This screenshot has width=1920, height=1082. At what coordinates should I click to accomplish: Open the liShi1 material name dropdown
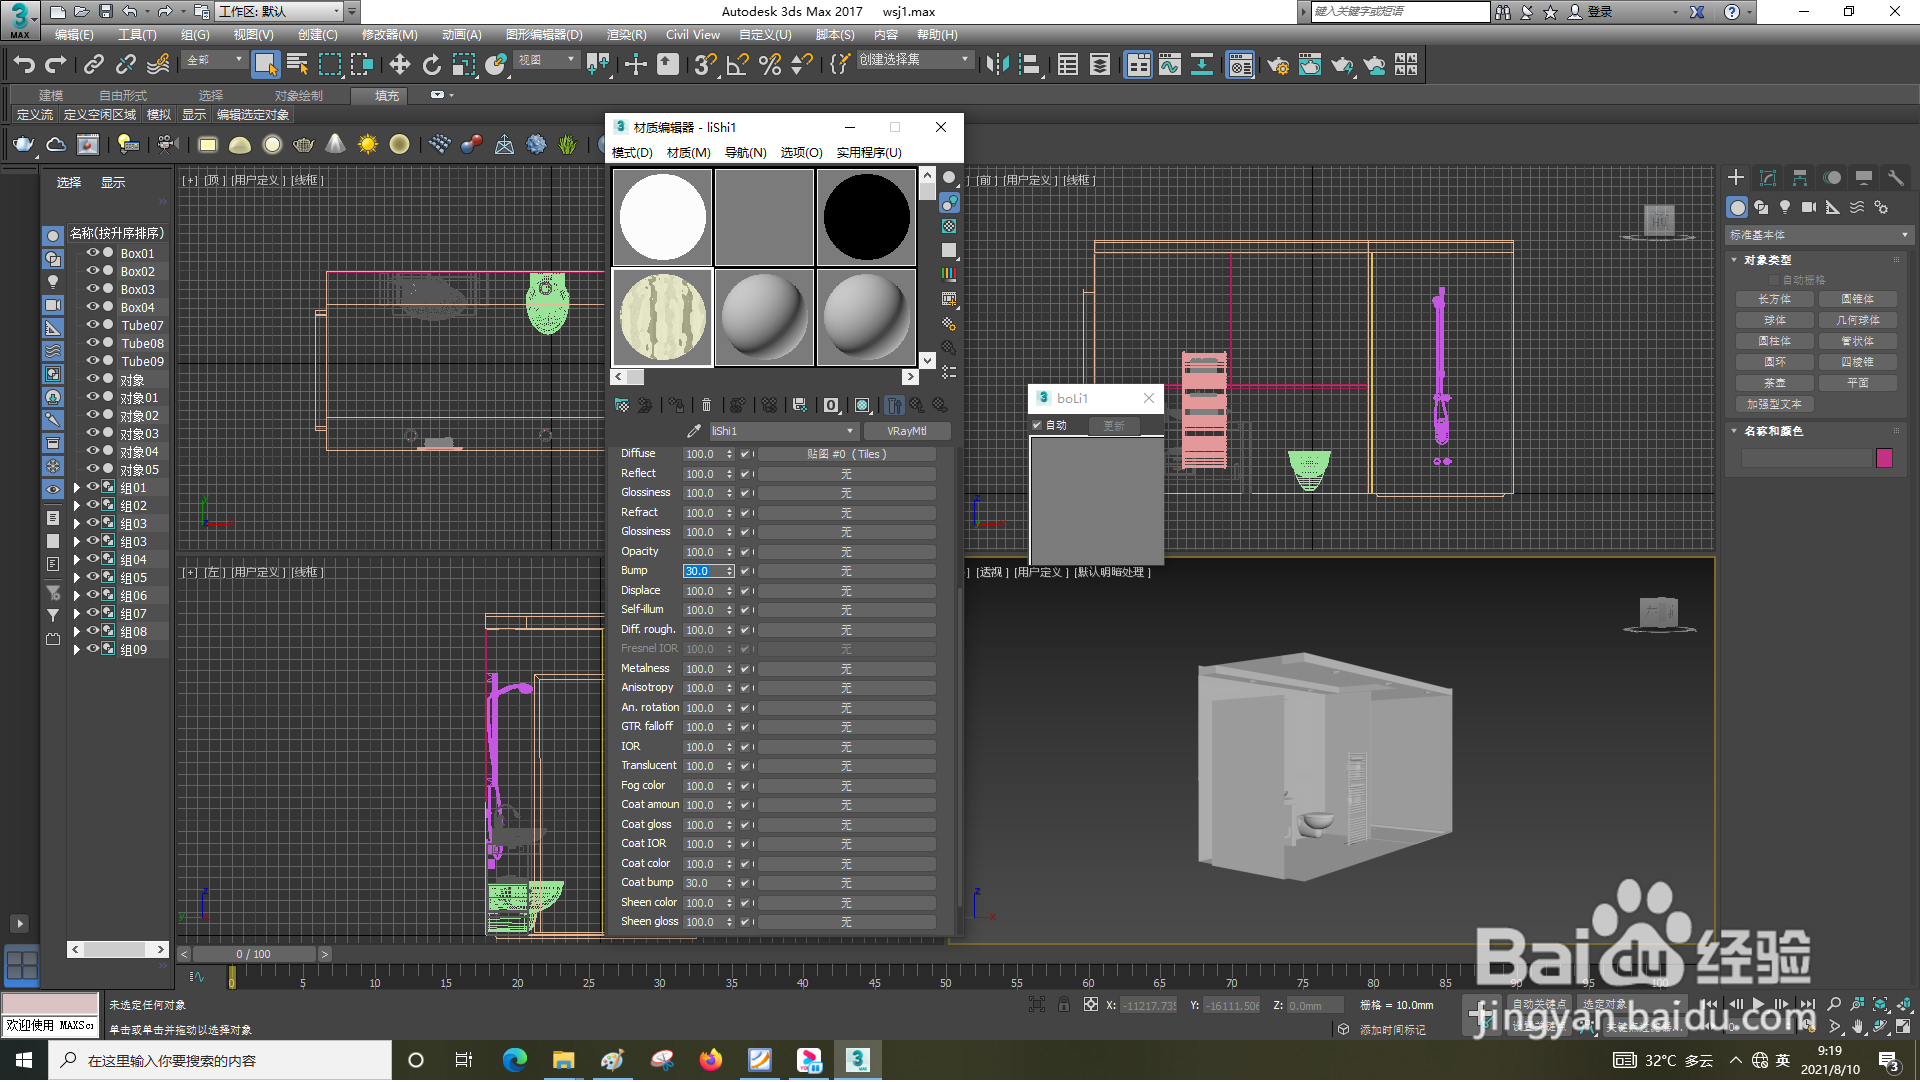849,431
